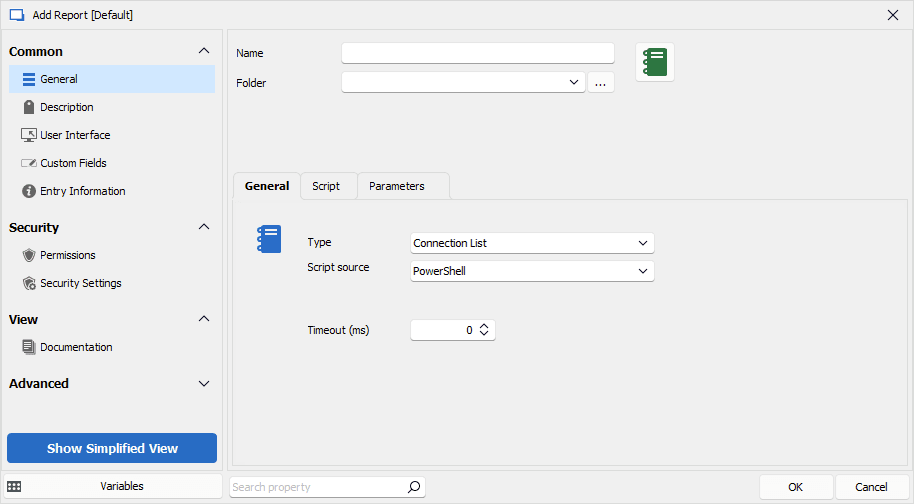The image size is (914, 504).
Task: Open the User Interface settings
Action: click(x=75, y=135)
